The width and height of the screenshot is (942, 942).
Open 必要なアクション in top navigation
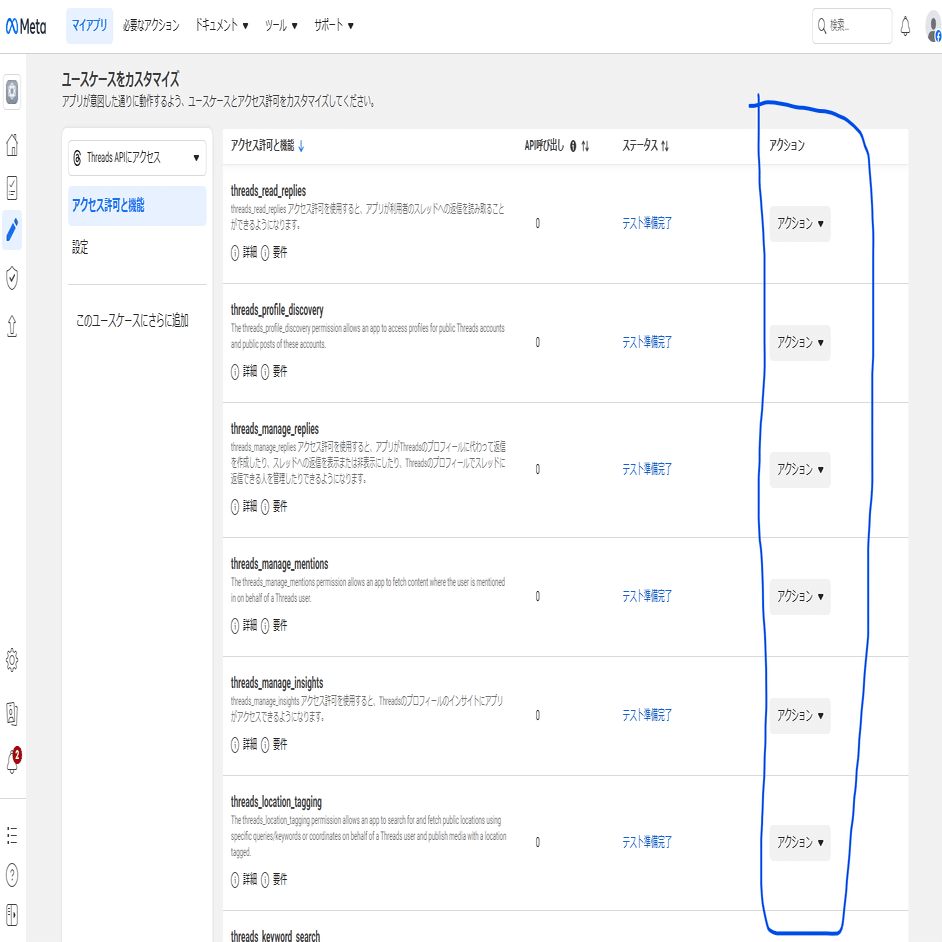(151, 25)
